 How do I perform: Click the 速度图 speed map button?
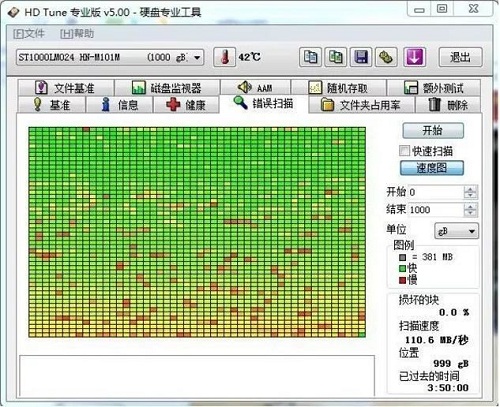[x=432, y=168]
